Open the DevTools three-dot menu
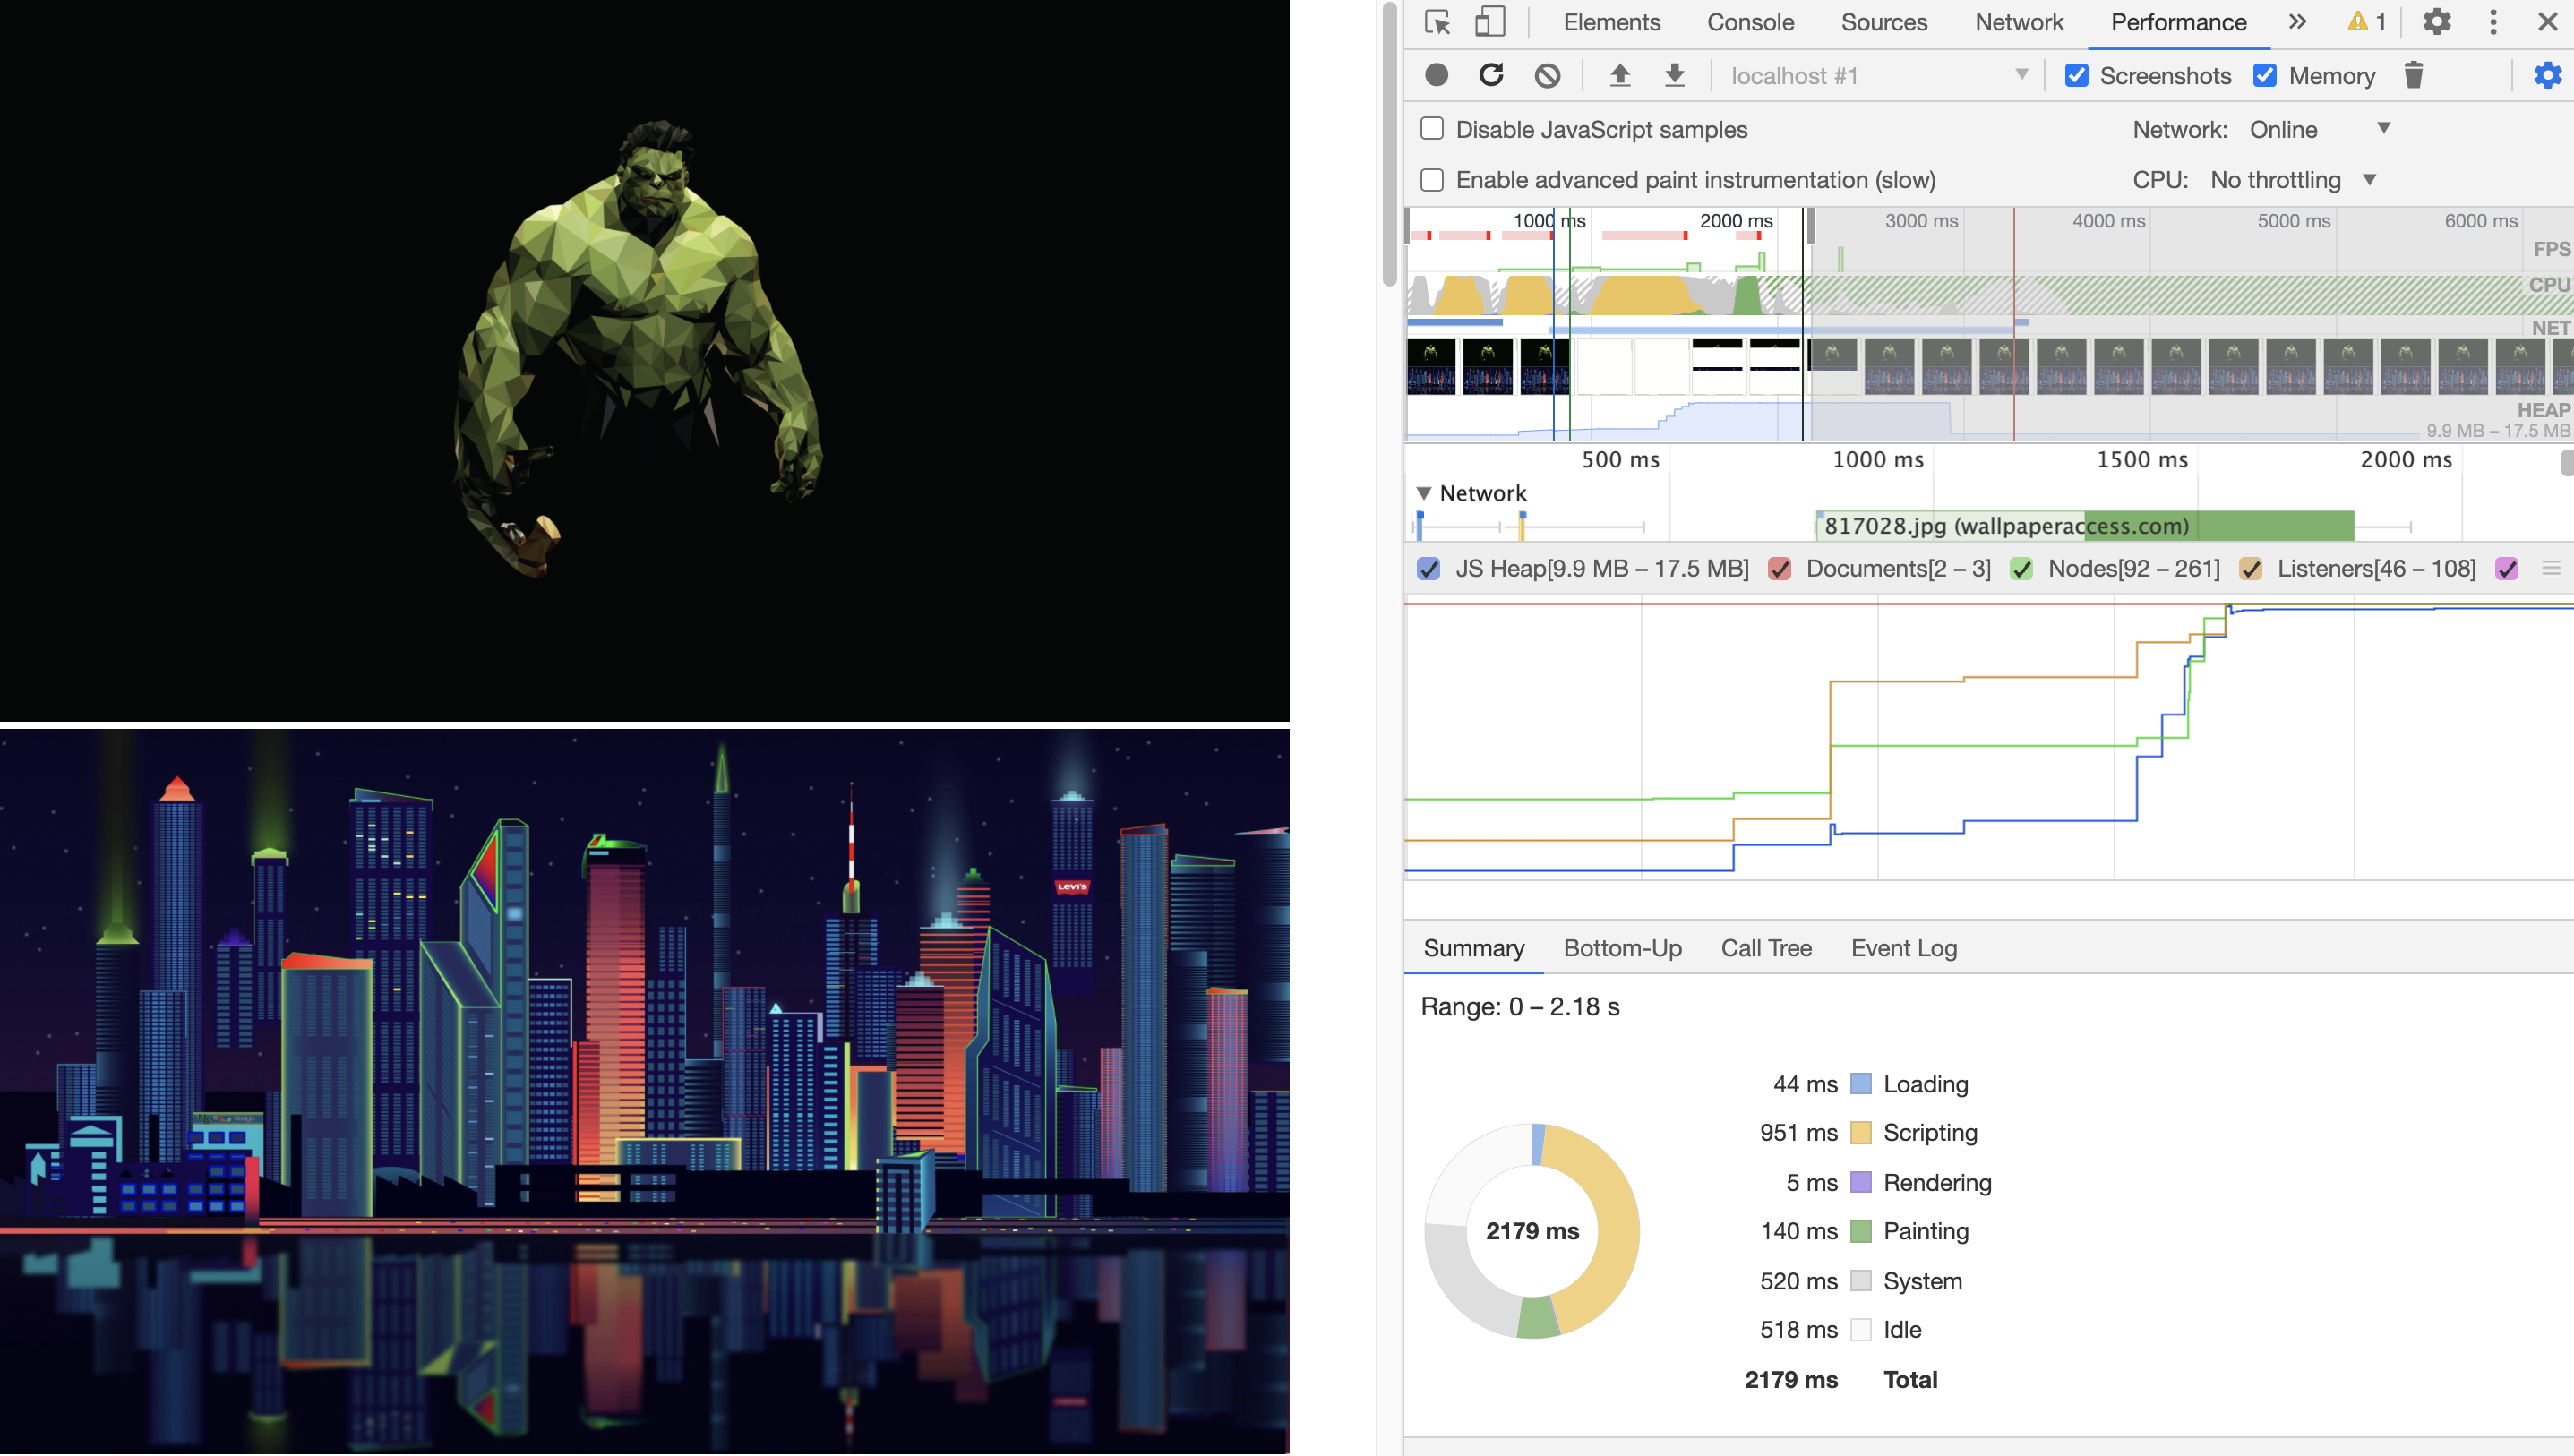This screenshot has width=2574, height=1456. click(2493, 22)
